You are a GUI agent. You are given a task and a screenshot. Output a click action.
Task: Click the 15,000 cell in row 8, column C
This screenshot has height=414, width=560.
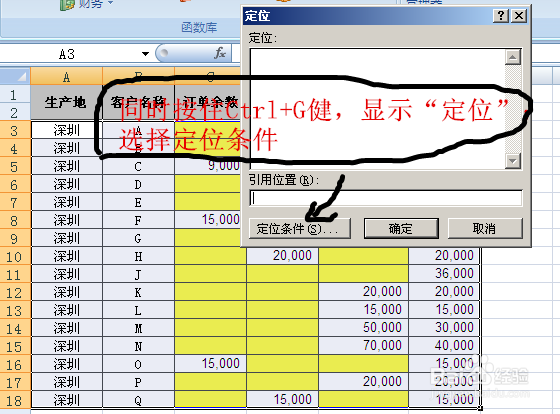pos(208,220)
